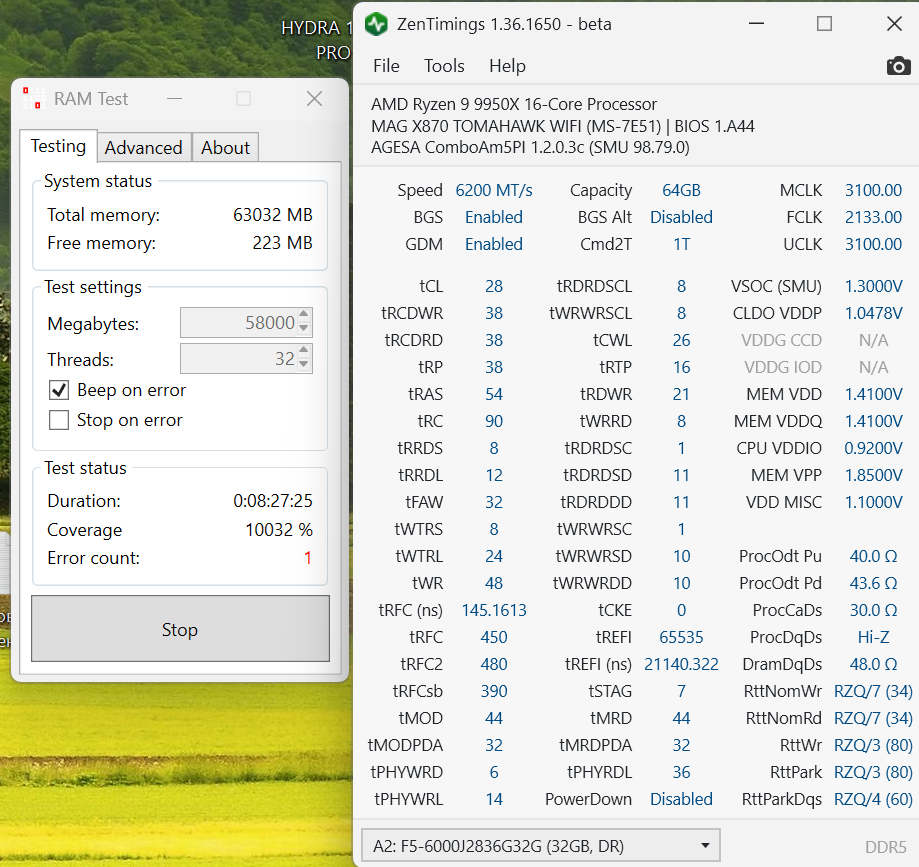Maximize the ZenTimings window

pyautogui.click(x=825, y=24)
